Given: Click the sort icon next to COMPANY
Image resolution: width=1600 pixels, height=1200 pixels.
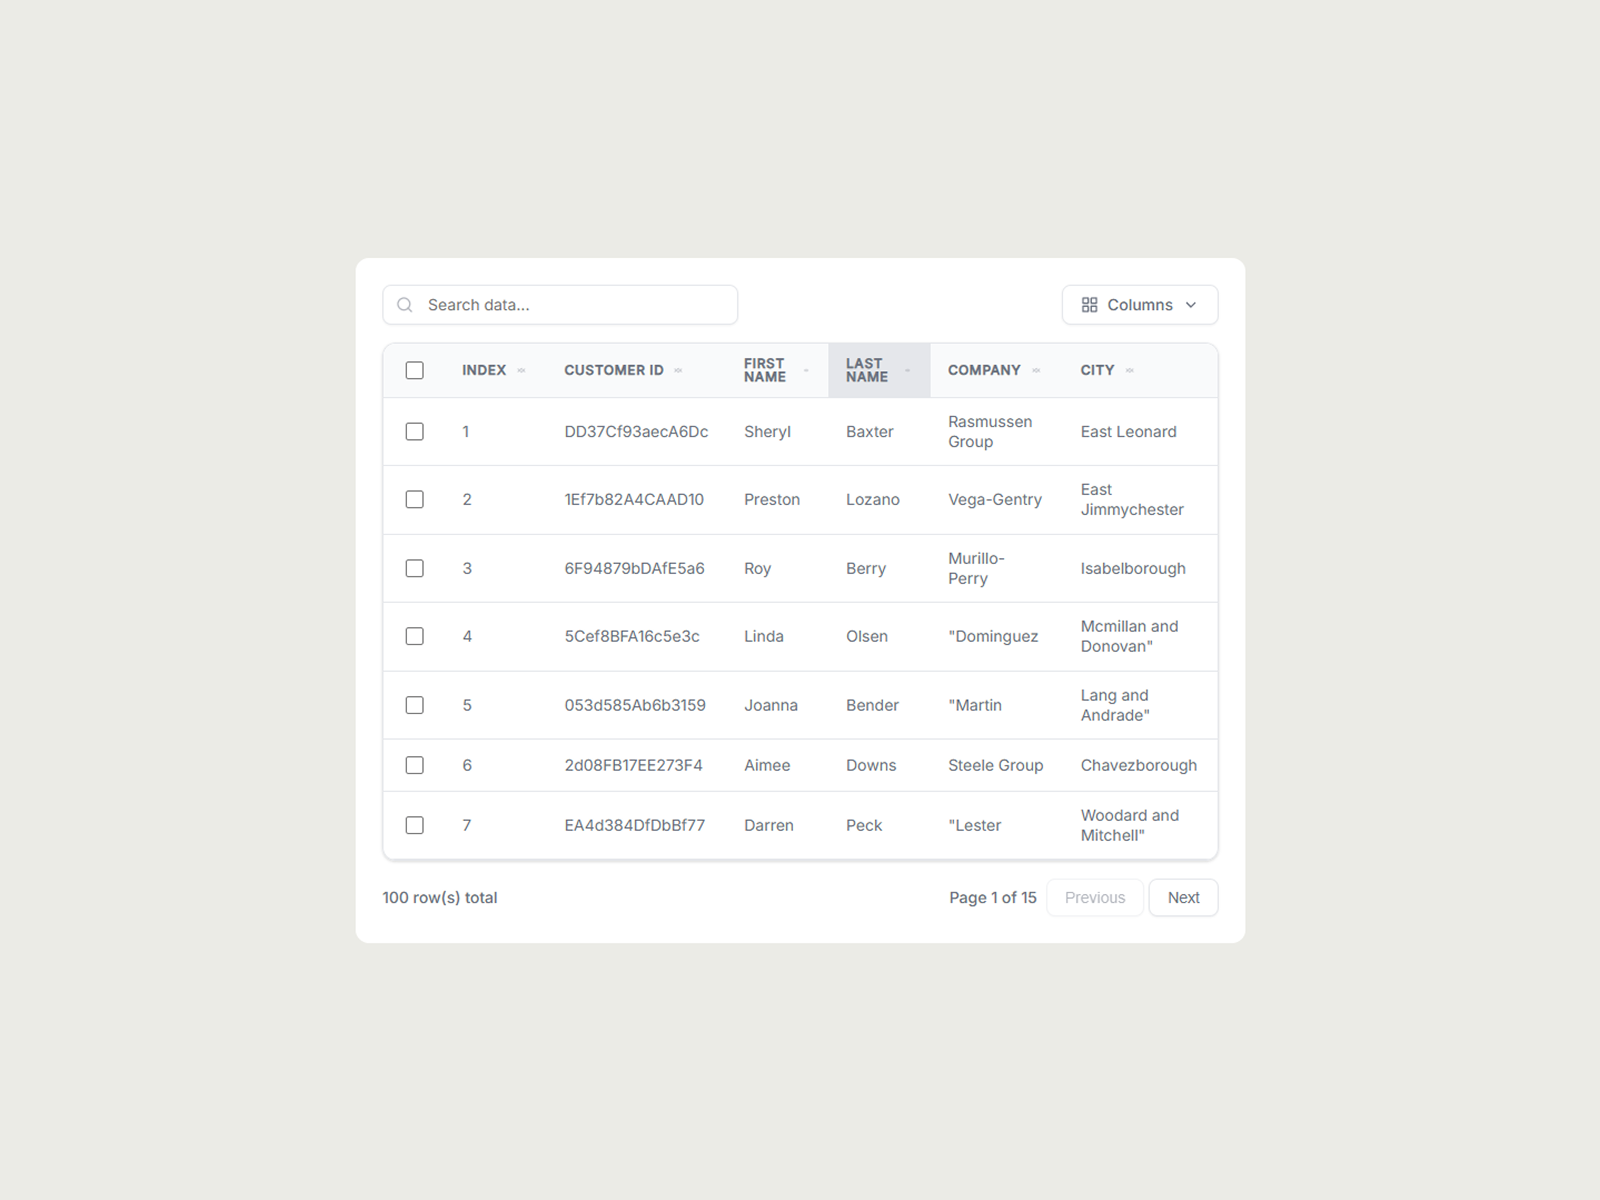Looking at the screenshot, I should pos(1036,370).
